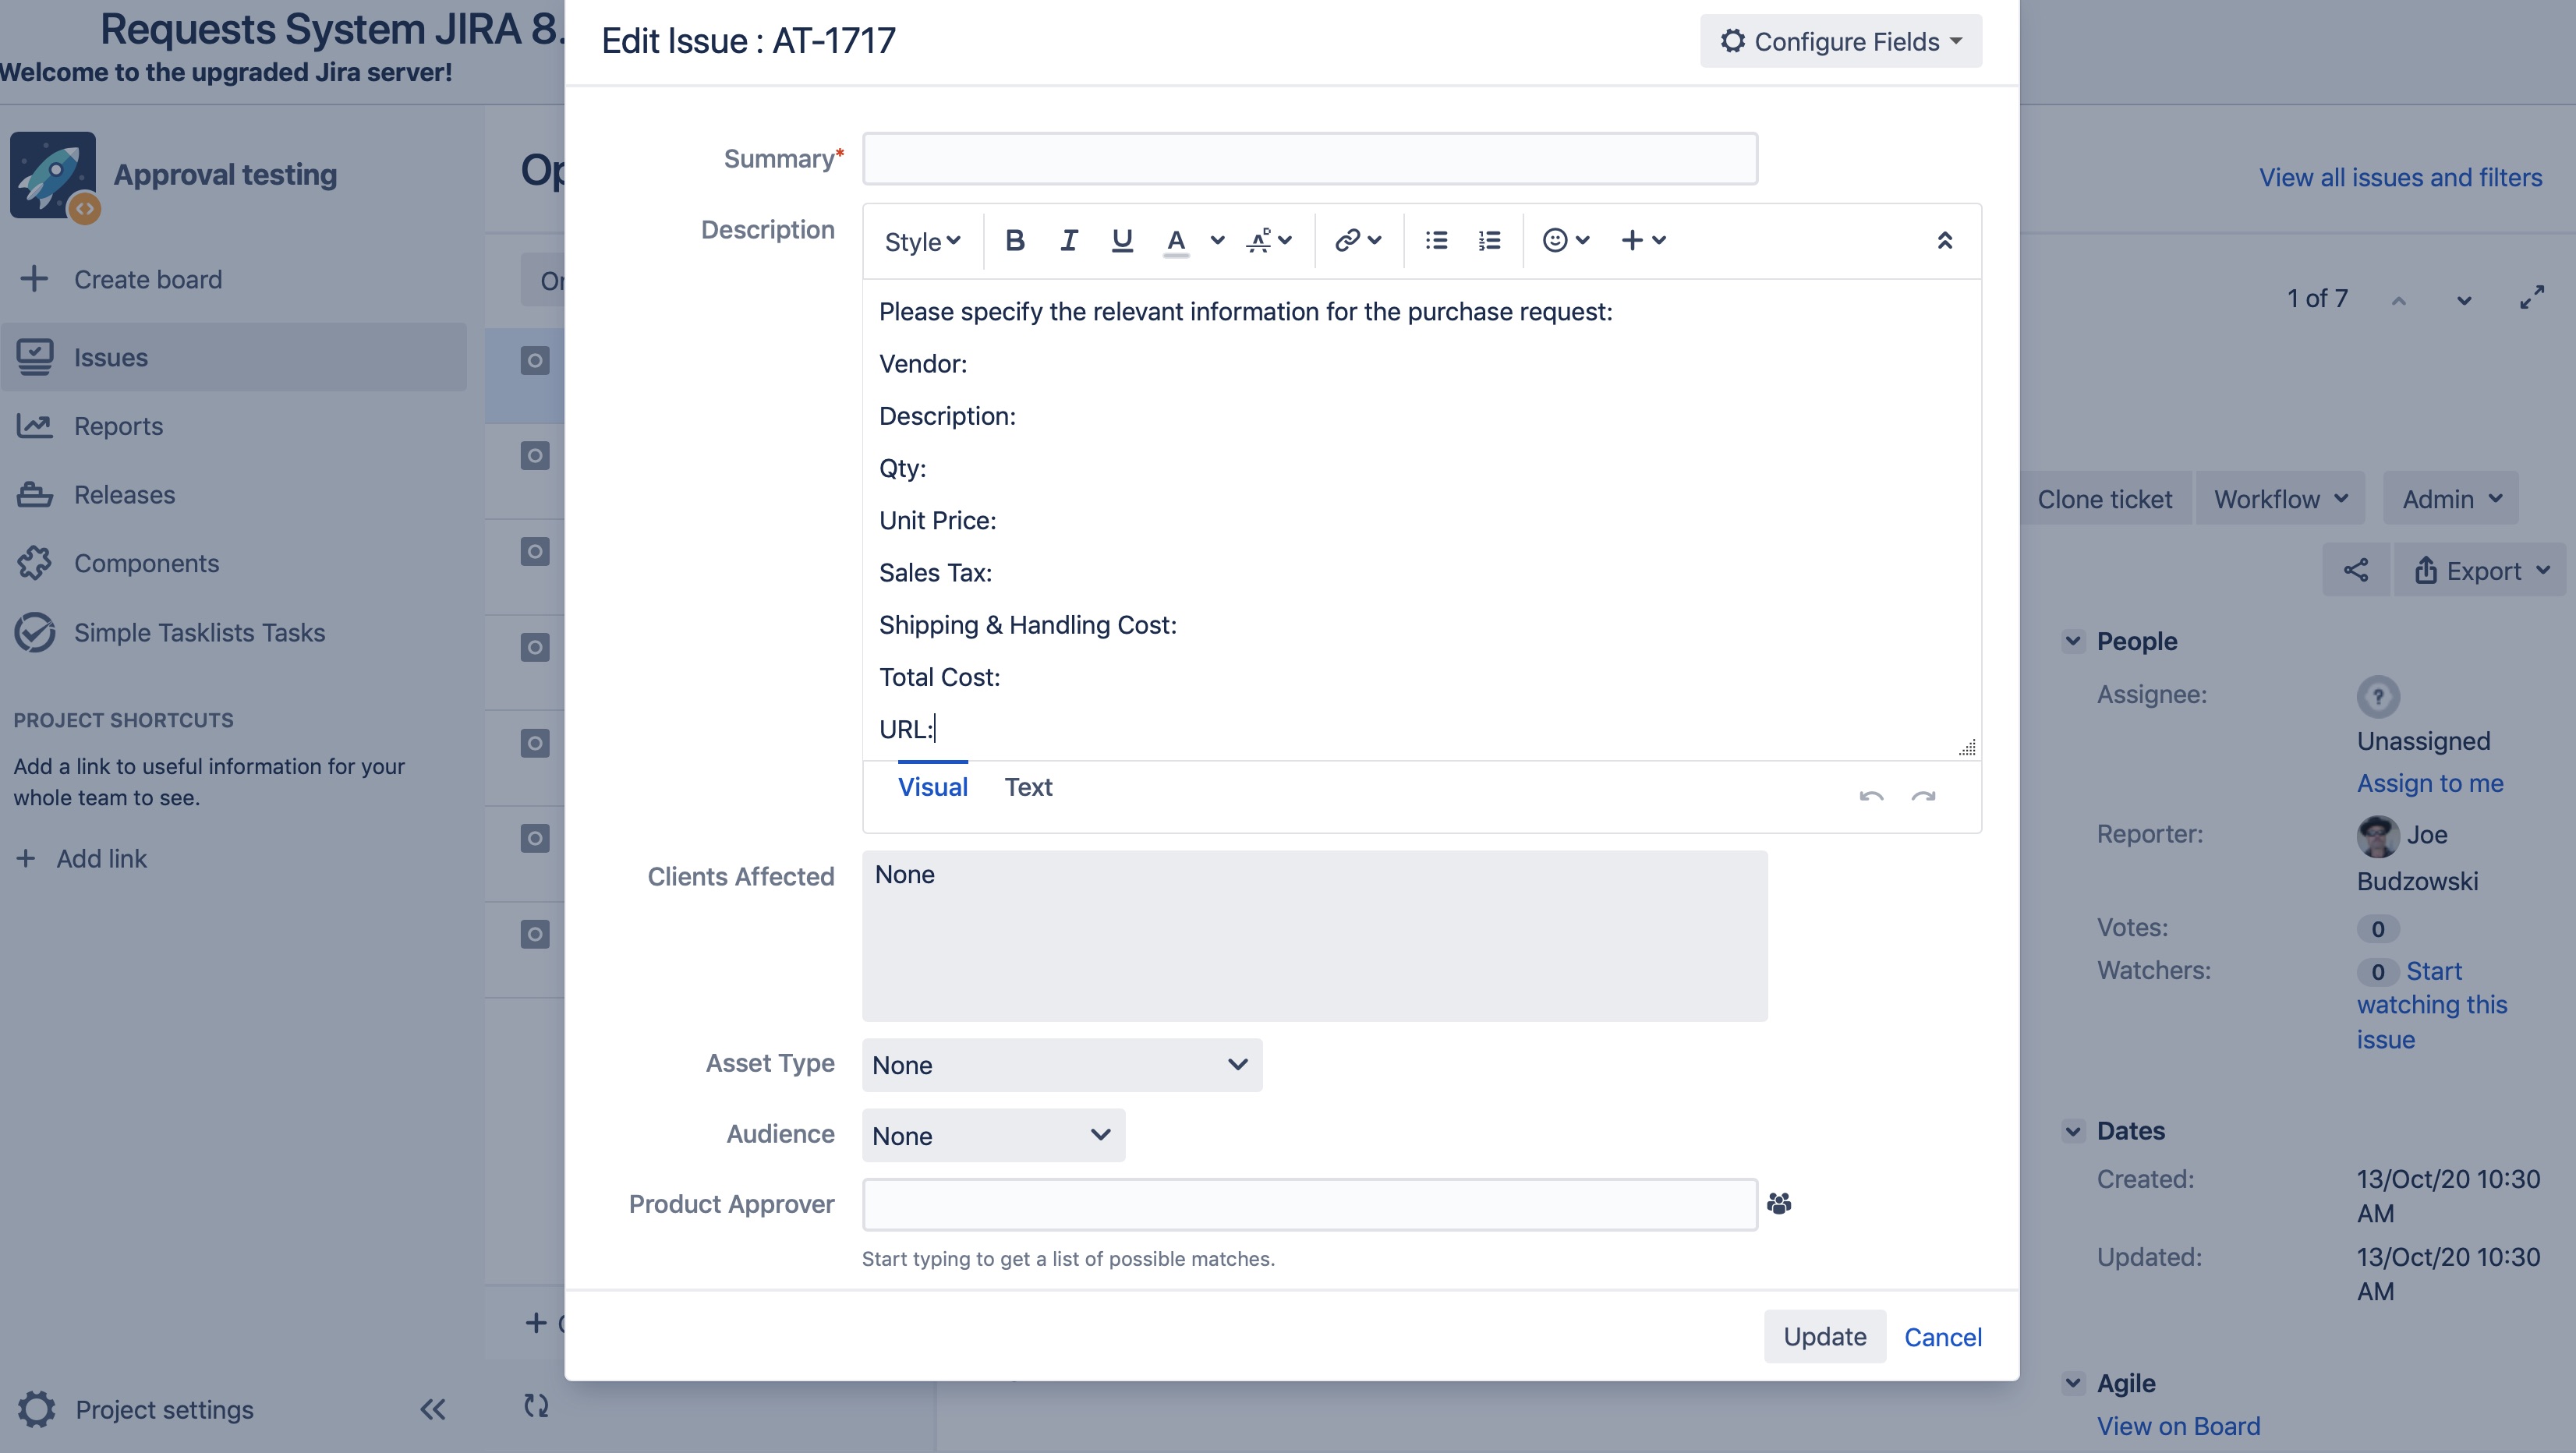
Task: Insert a bulleted list
Action: (x=1435, y=240)
